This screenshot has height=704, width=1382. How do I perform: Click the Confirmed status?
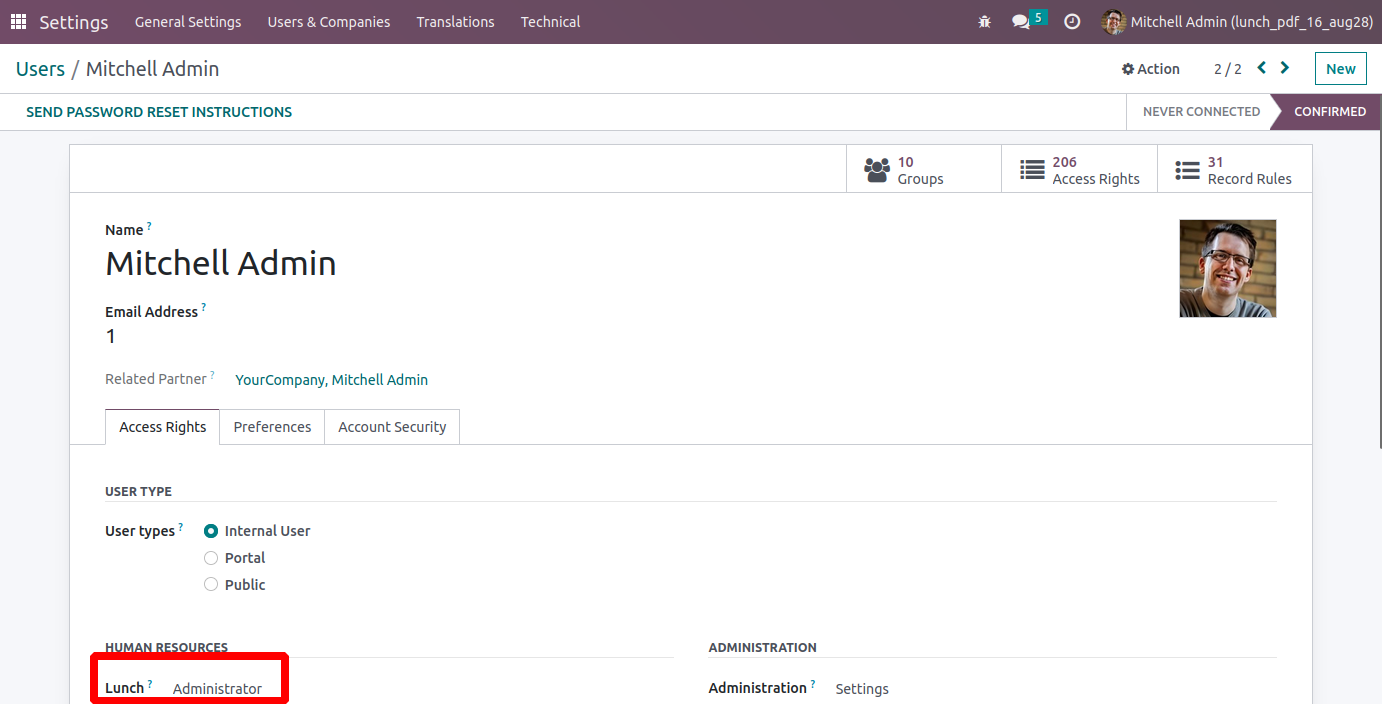[x=1330, y=112]
